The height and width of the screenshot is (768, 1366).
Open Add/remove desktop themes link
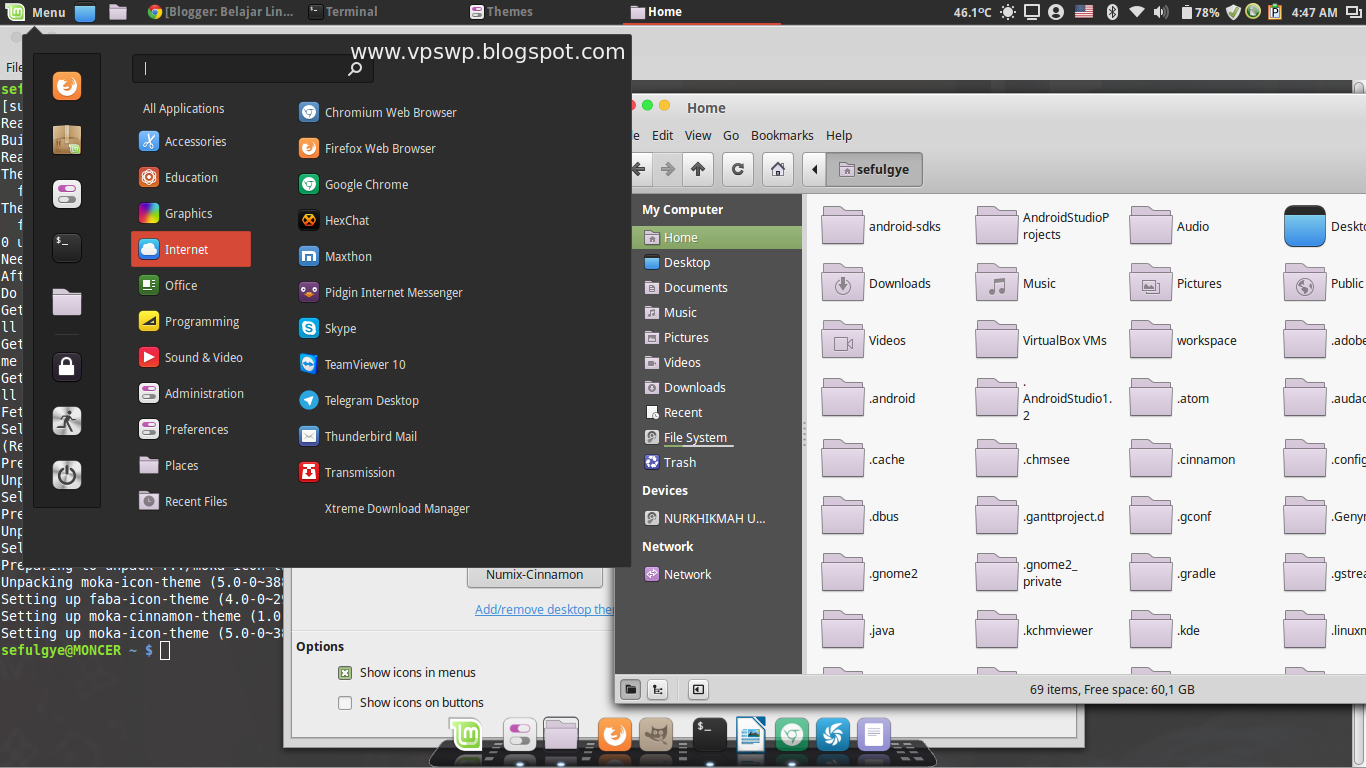coord(544,610)
